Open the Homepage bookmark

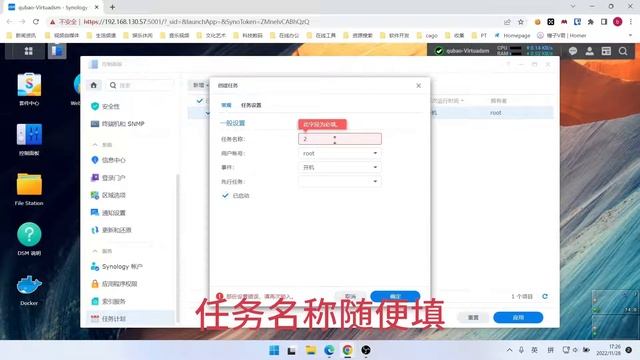tap(512, 36)
